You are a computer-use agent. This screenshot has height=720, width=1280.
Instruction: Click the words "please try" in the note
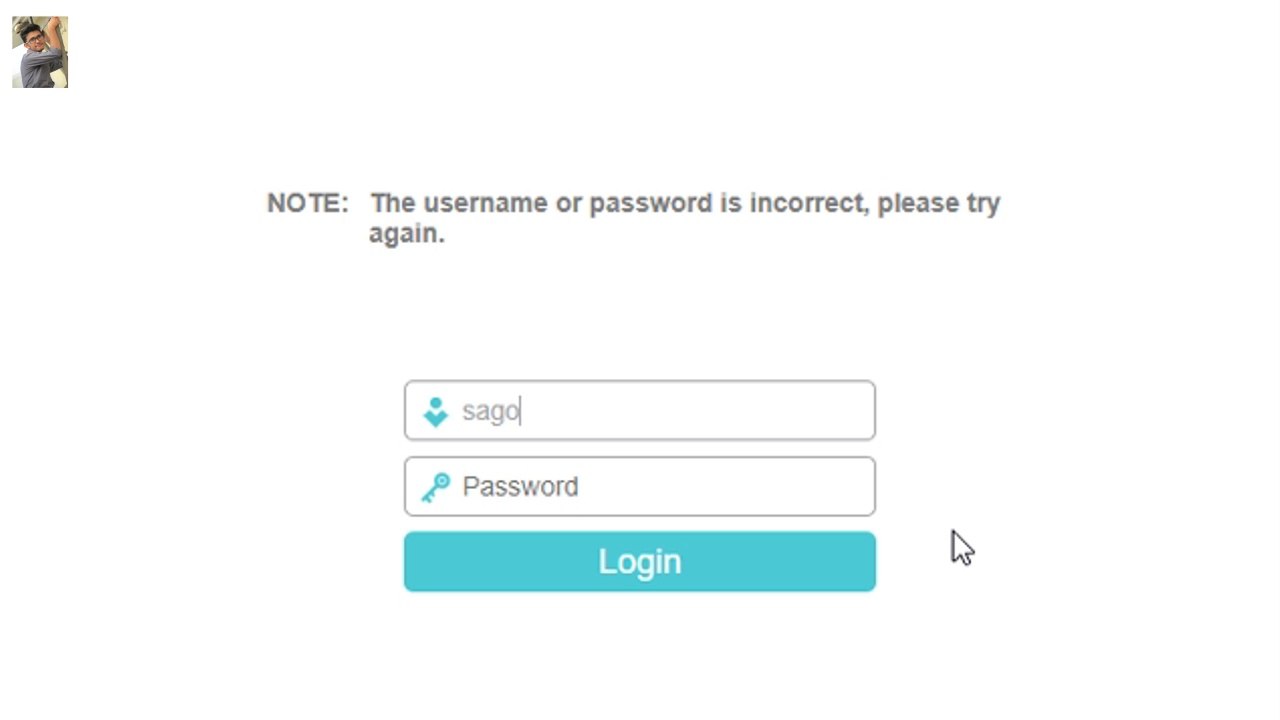939,203
